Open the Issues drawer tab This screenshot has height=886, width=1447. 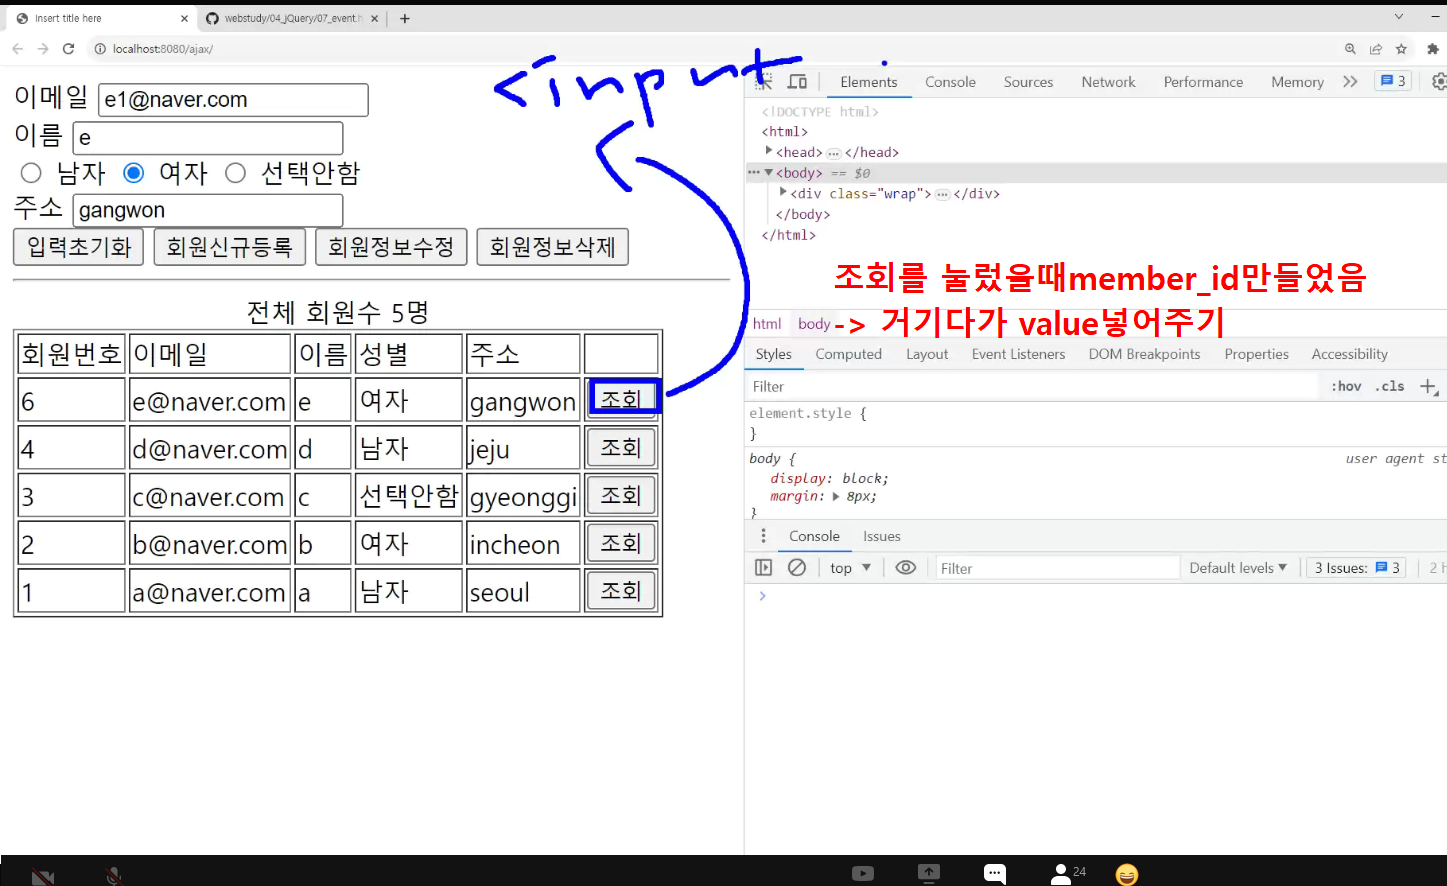click(x=882, y=536)
